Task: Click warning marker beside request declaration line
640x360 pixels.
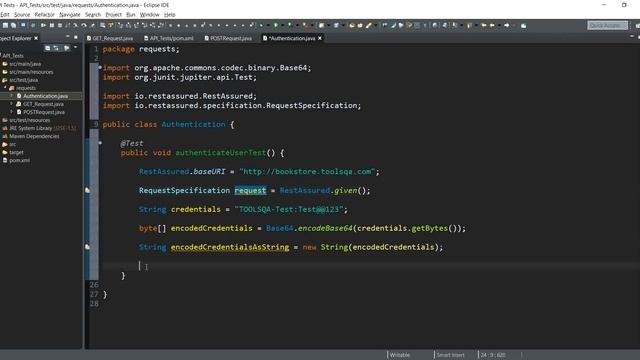Action: click(x=87, y=190)
